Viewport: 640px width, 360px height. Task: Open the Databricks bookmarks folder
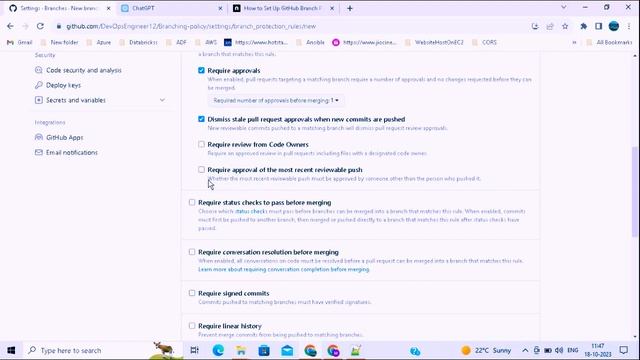(138, 42)
